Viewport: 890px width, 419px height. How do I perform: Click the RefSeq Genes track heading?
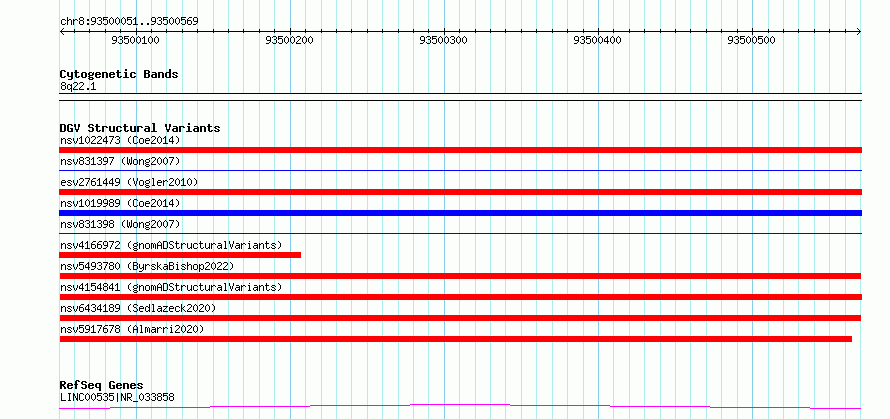(101, 386)
